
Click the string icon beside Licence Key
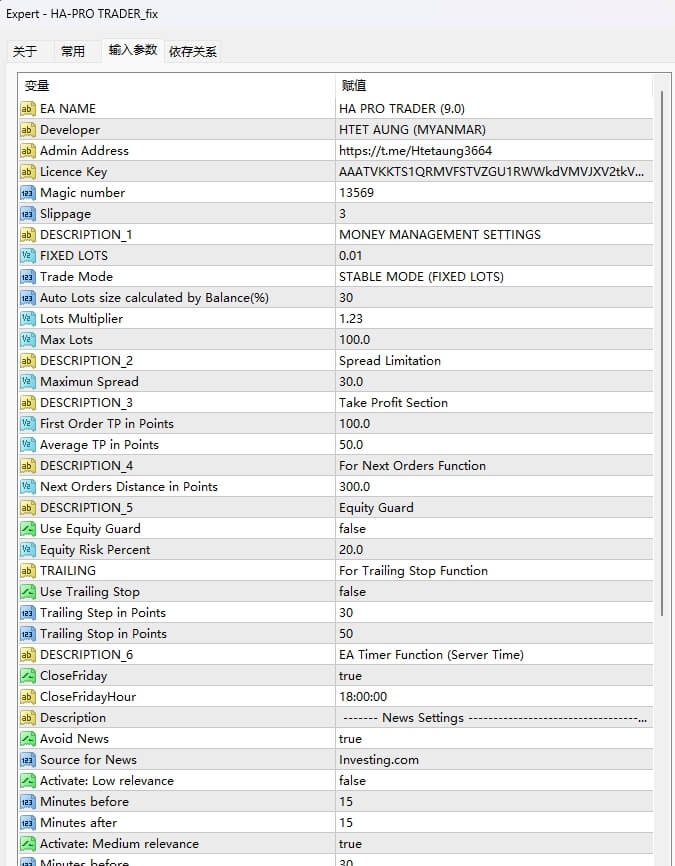tap(28, 171)
